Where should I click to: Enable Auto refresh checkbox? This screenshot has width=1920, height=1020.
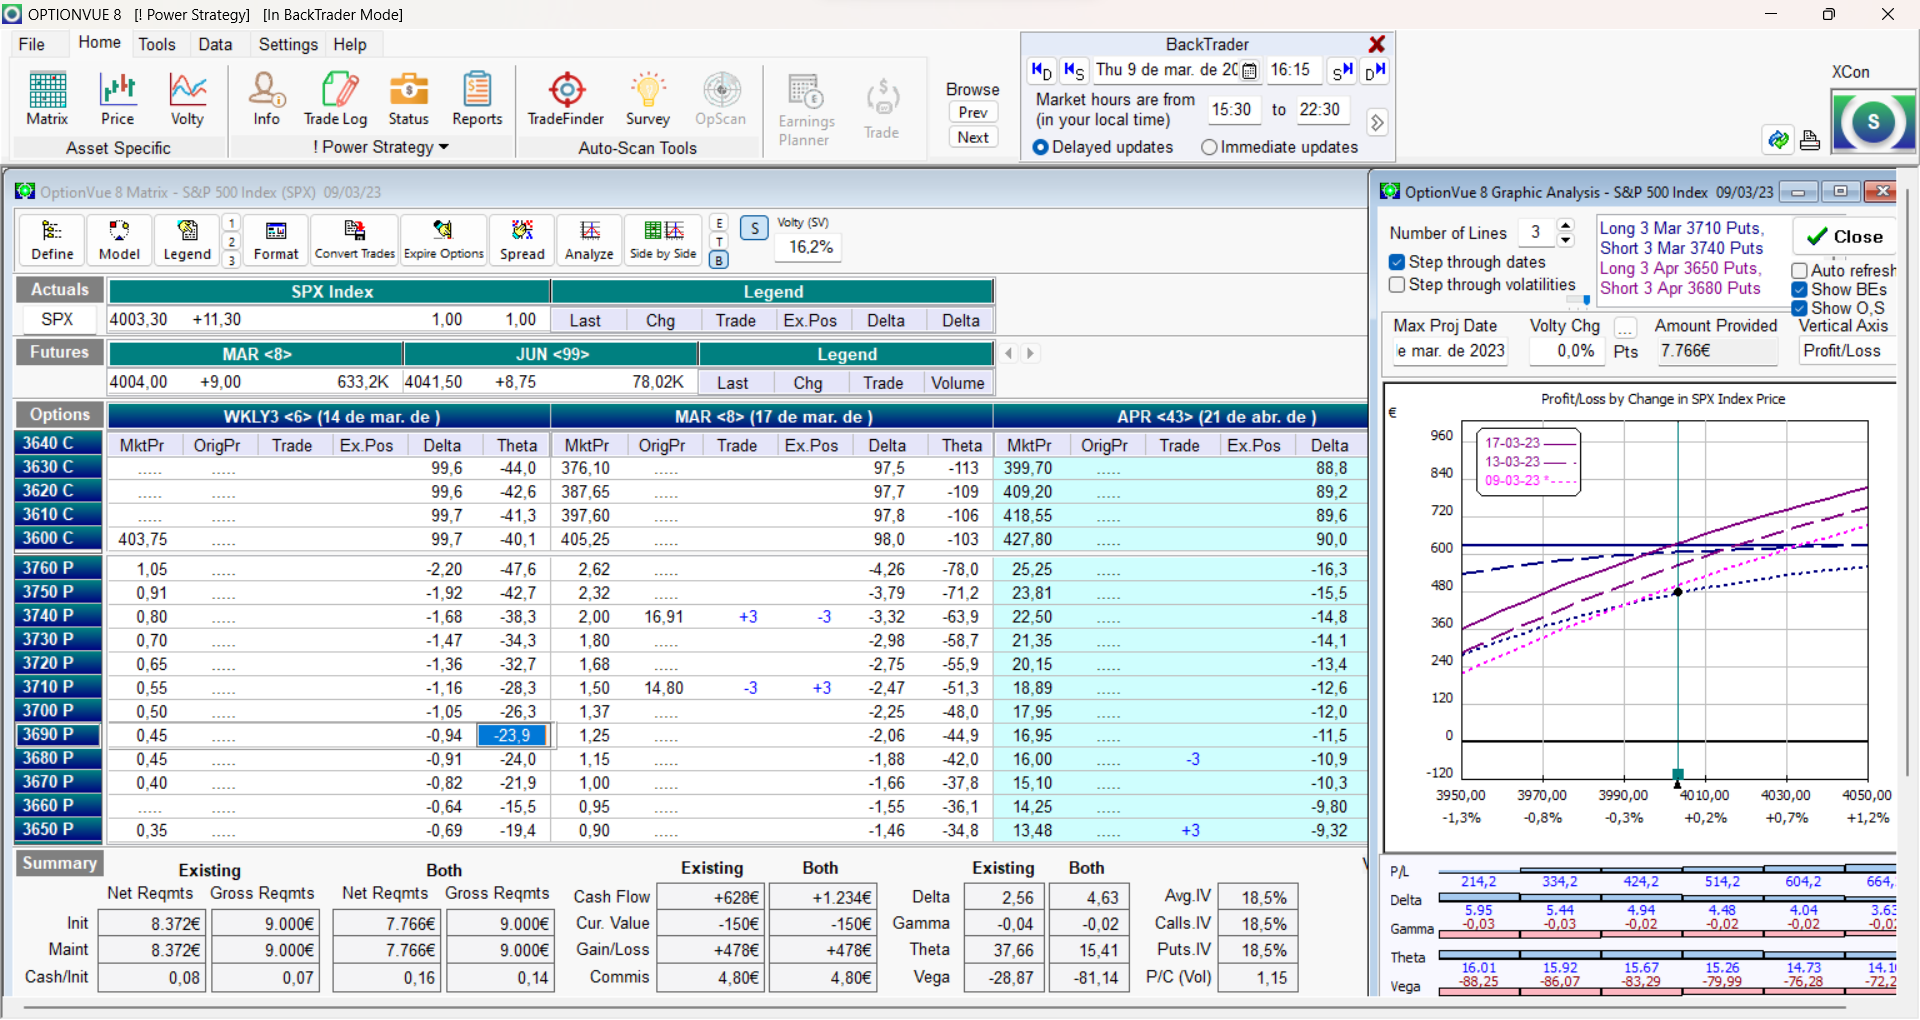point(1799,271)
